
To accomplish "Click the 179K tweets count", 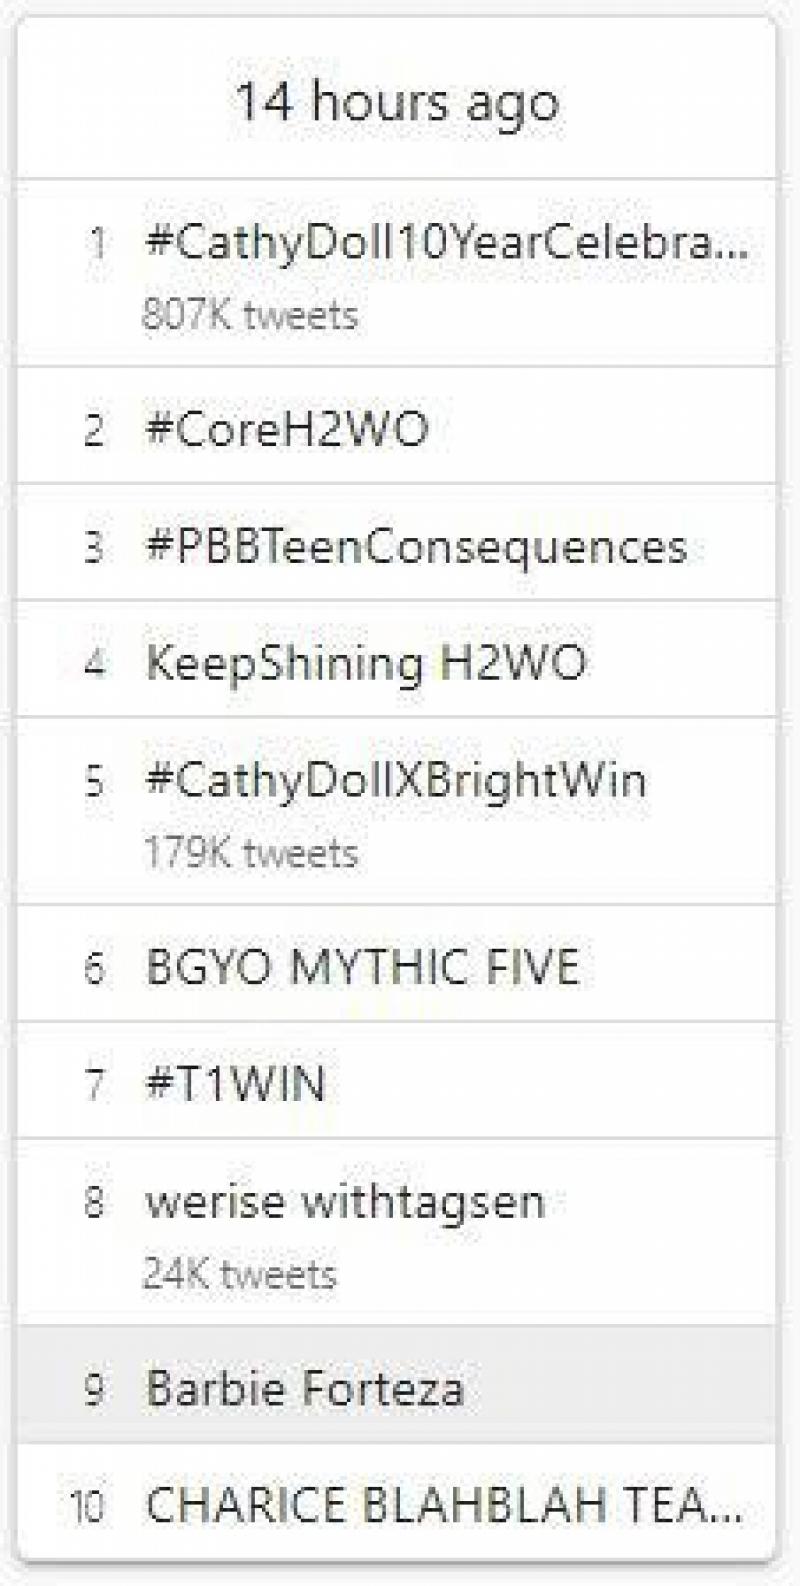I will pos(250,853).
